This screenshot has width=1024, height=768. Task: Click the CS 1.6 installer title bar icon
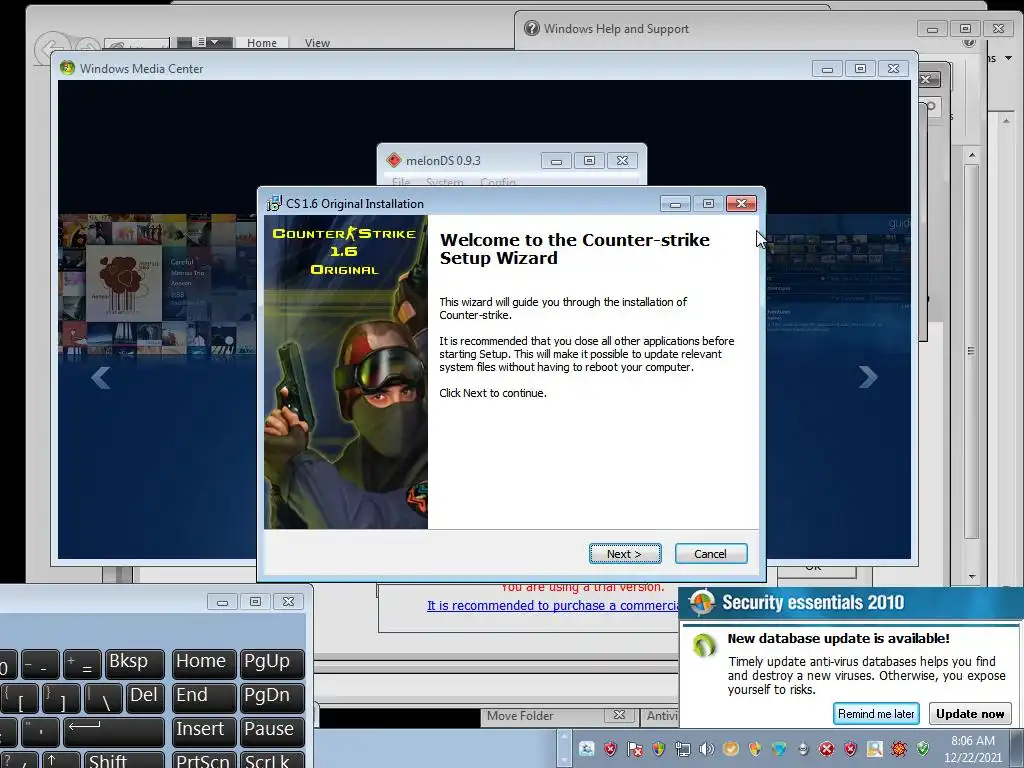[274, 203]
